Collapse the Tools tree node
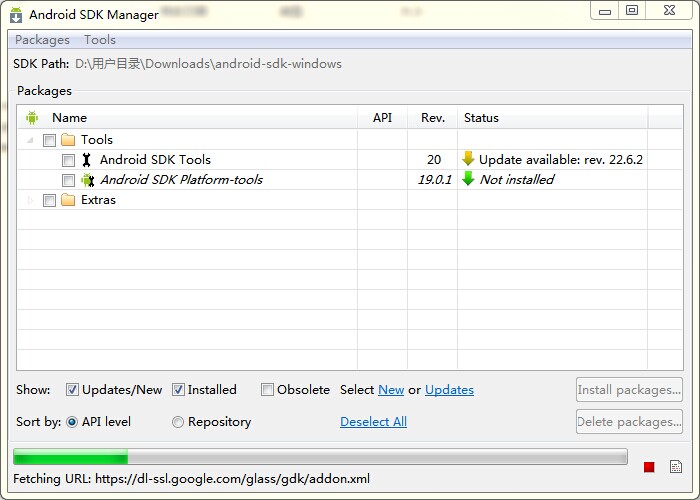 click(30, 140)
